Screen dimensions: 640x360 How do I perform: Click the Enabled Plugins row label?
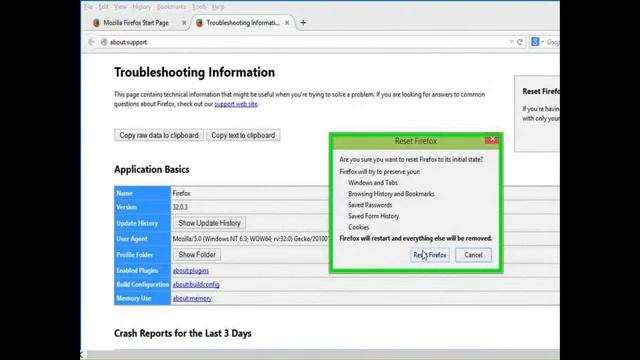pyautogui.click(x=137, y=271)
